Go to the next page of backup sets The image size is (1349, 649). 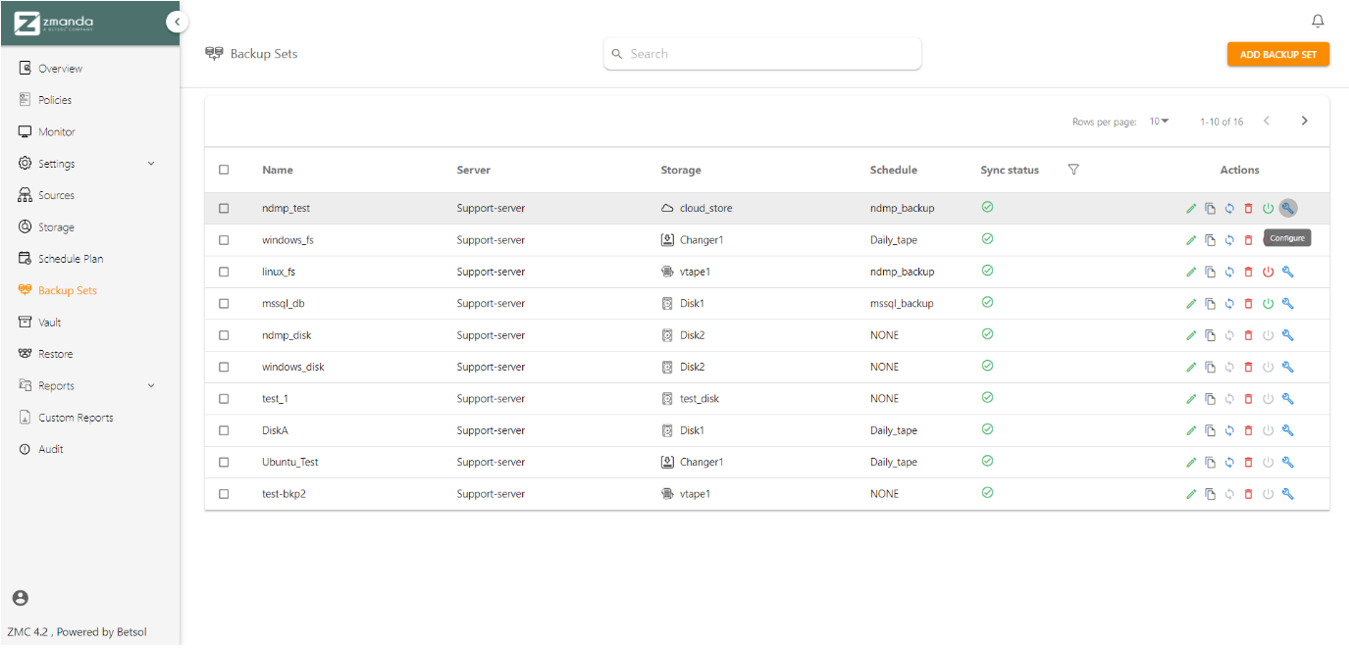tap(1304, 121)
